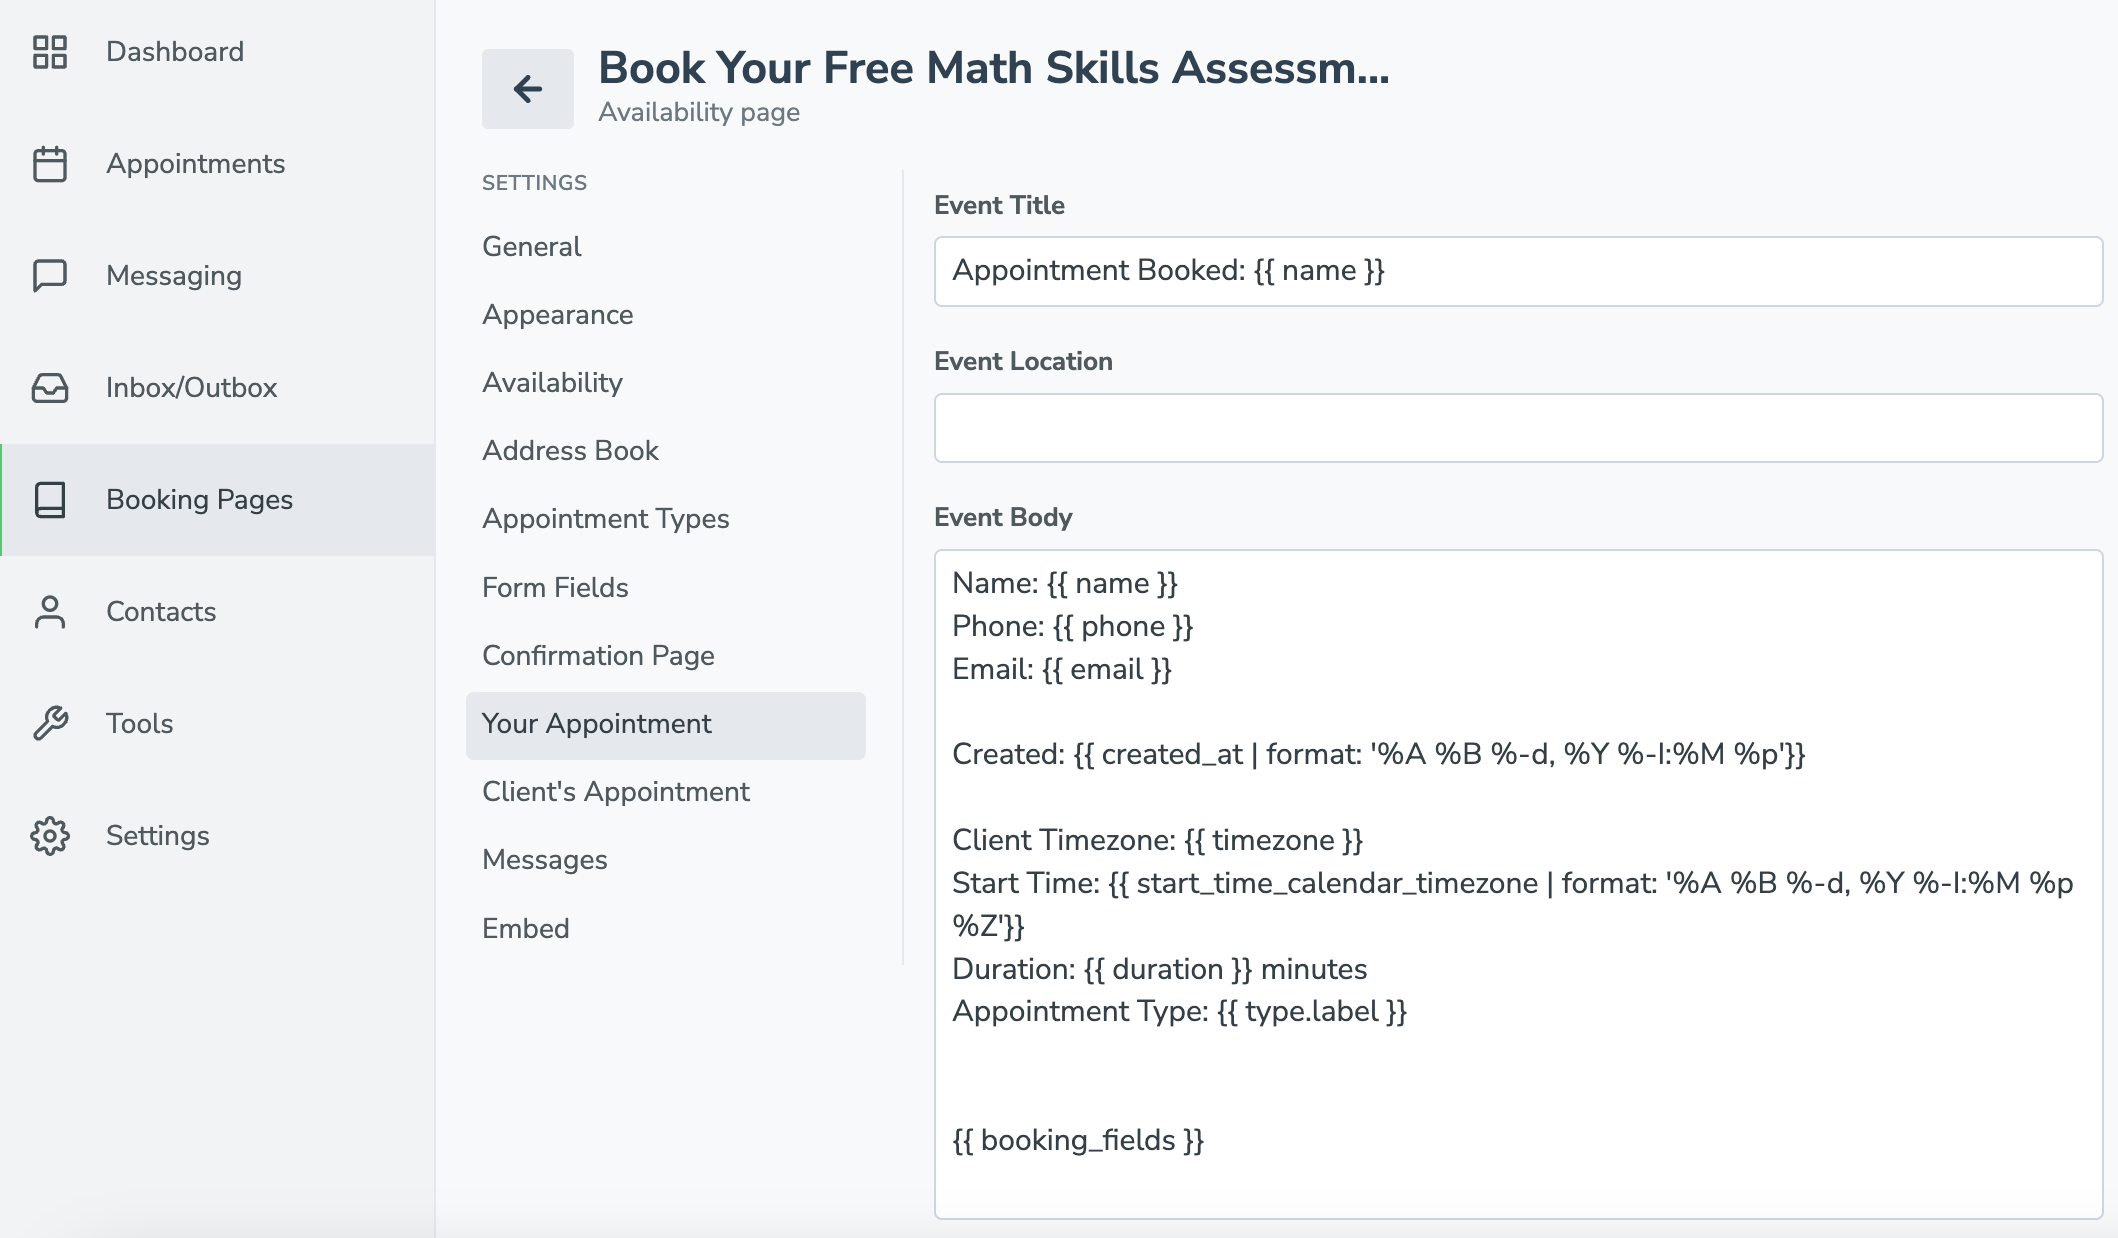The height and width of the screenshot is (1238, 2118).
Task: Click the Tools wrench icon
Action: pyautogui.click(x=50, y=723)
